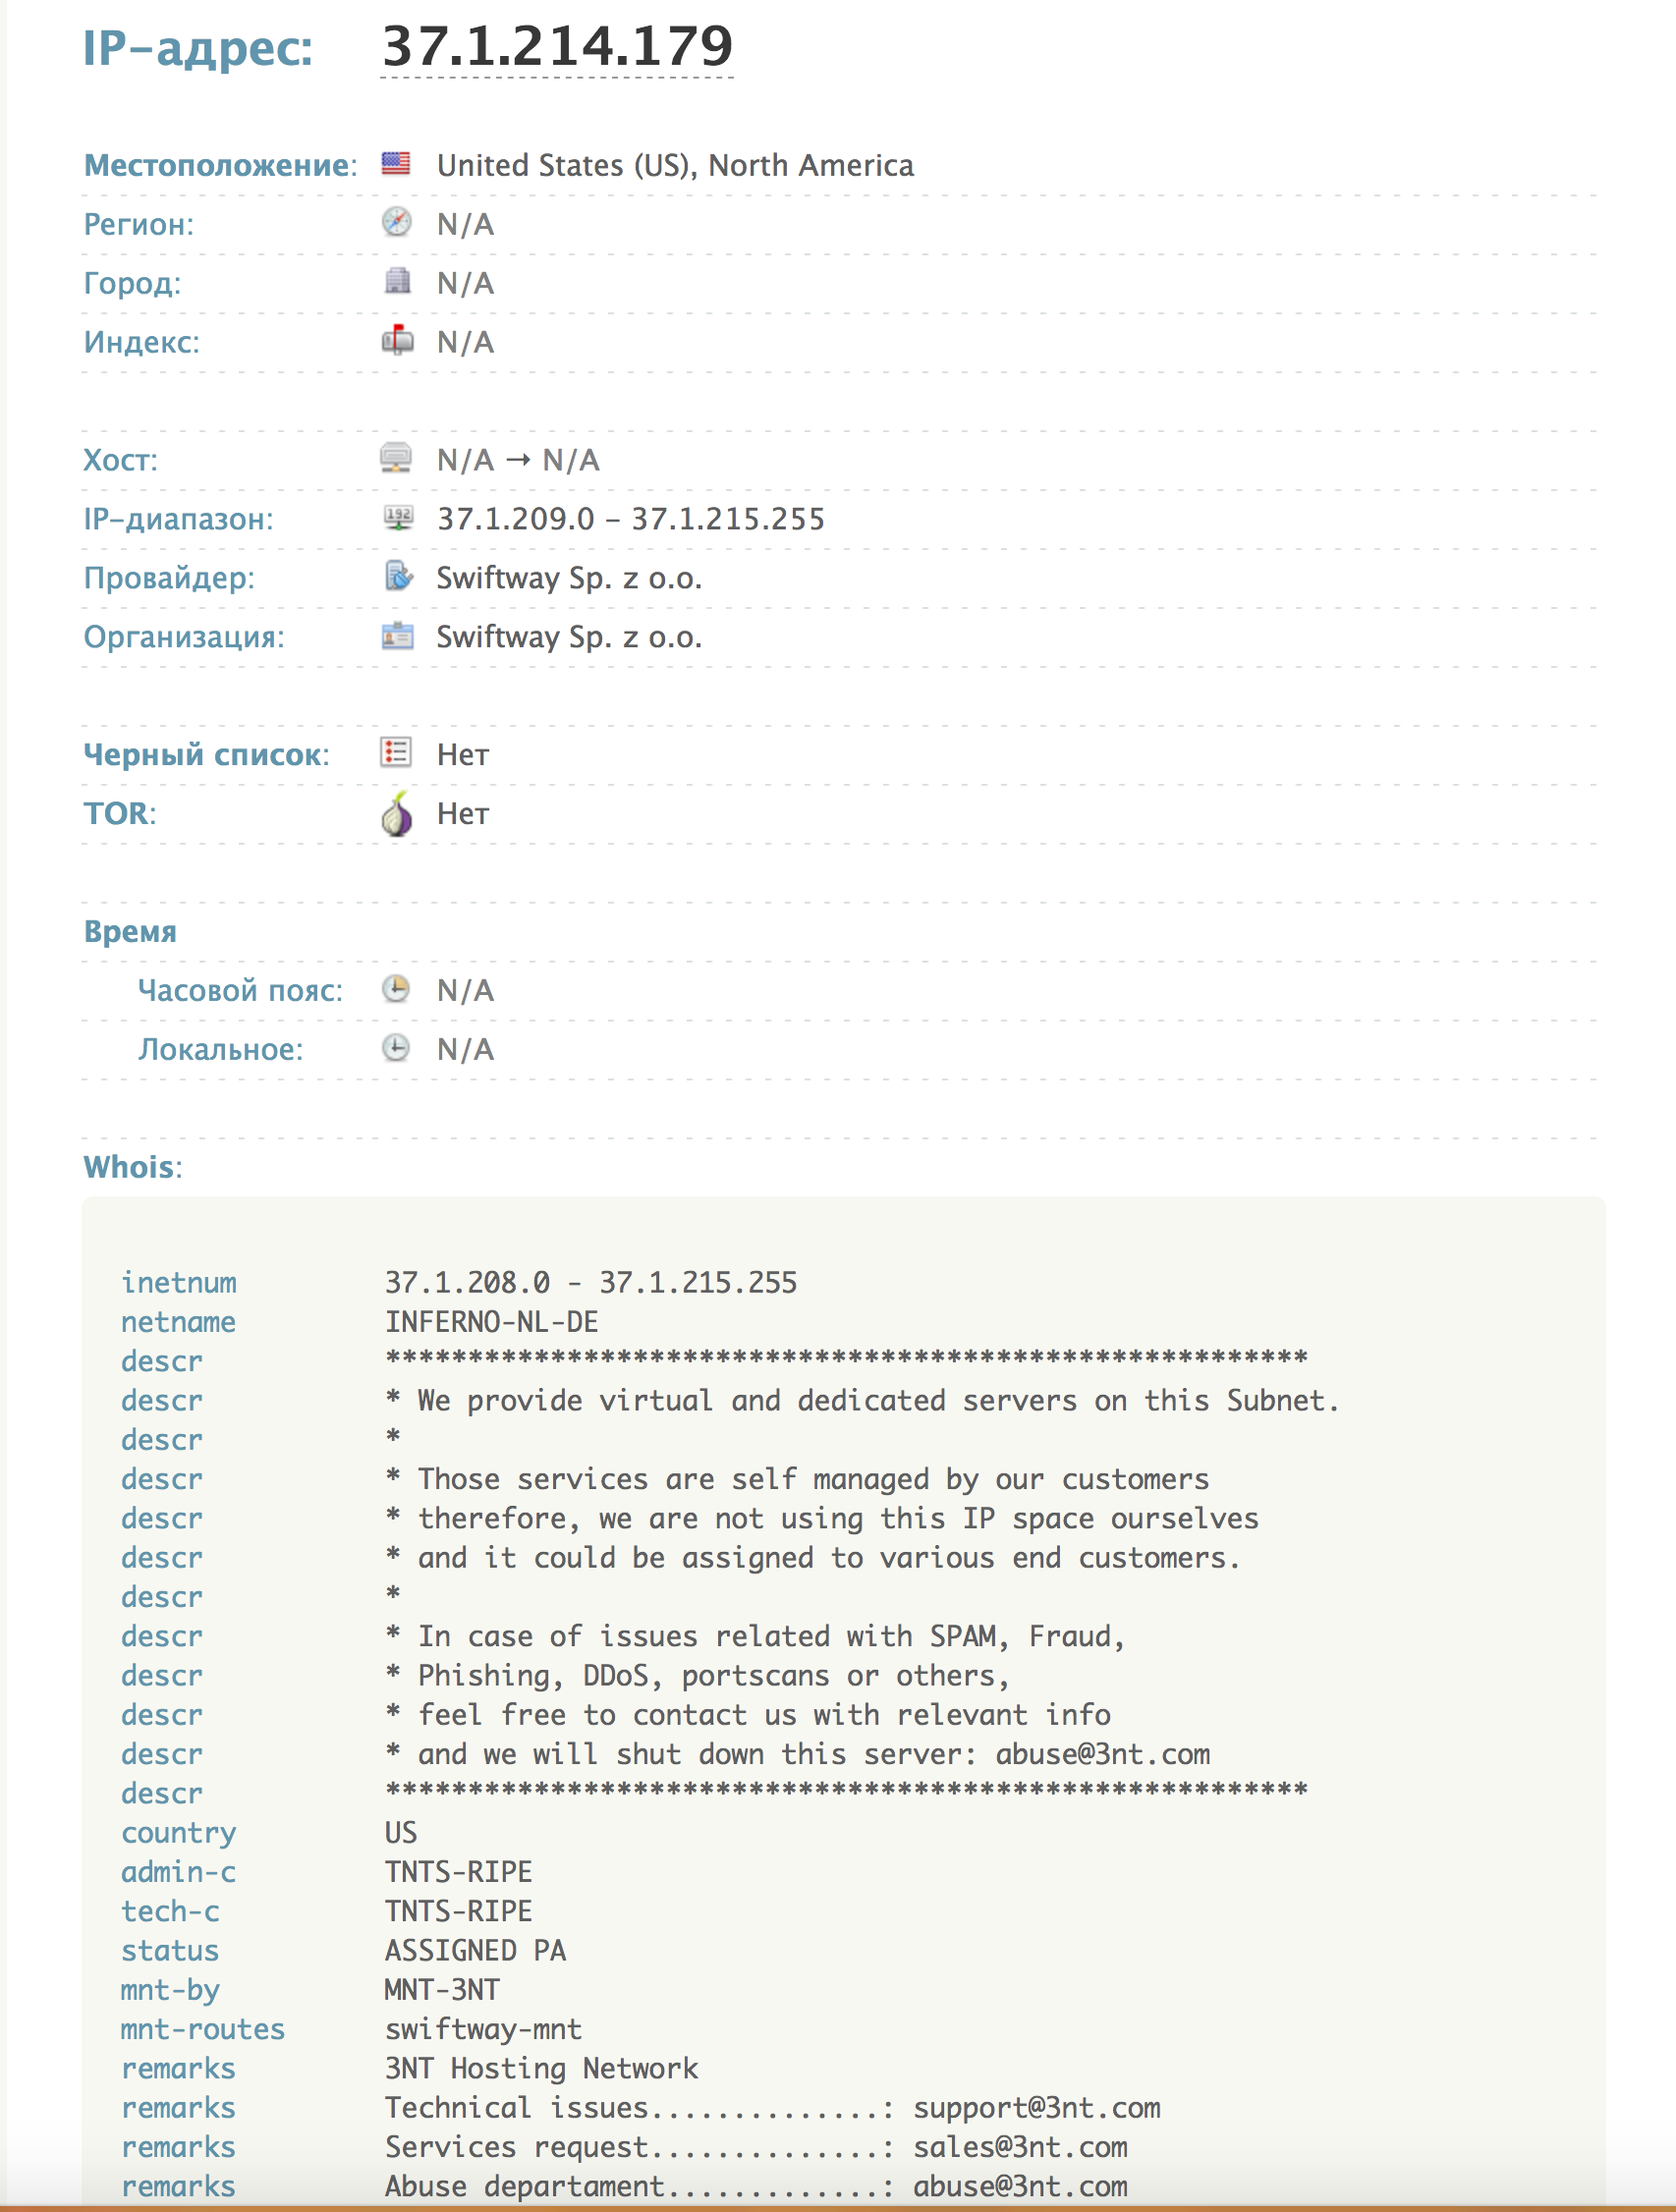Click the INFERNO-NL-DE netname value
Viewport: 1676px width, 2212px height.
(x=492, y=1322)
